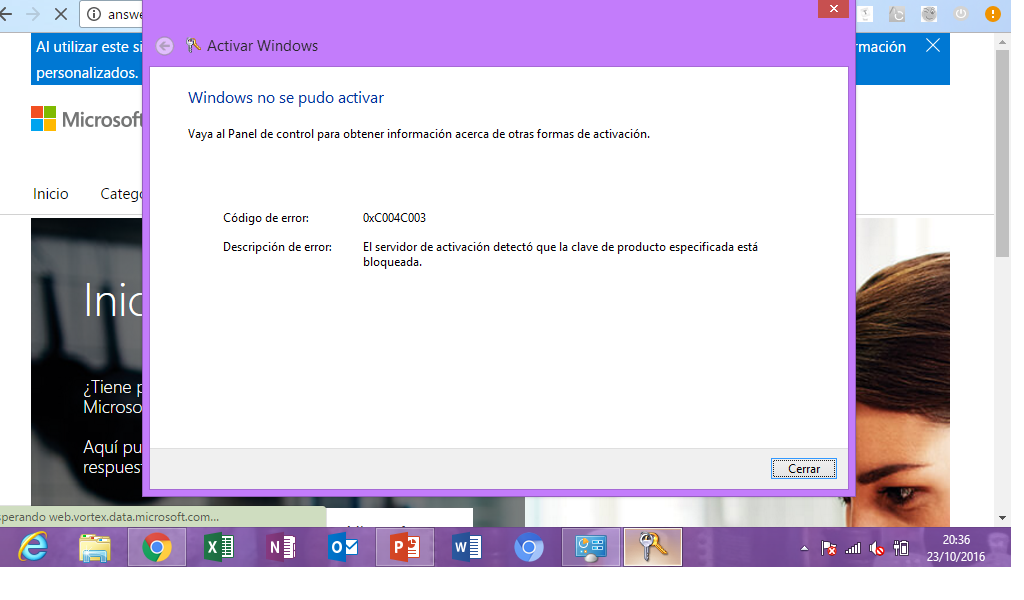Image resolution: width=1024 pixels, height=600 pixels.
Task: Open PowerPoint from the taskbar
Action: coord(405,547)
